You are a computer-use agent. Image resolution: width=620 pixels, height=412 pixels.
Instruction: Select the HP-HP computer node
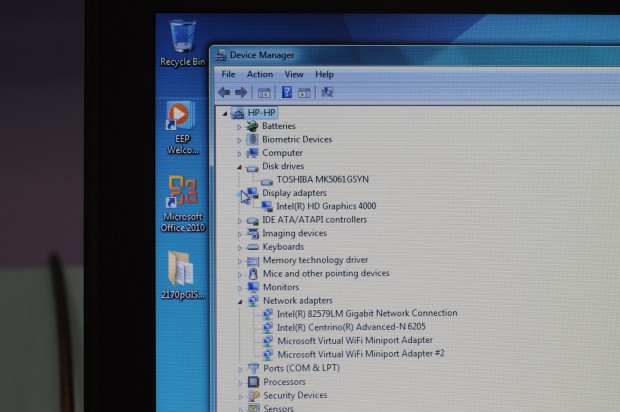(261, 113)
